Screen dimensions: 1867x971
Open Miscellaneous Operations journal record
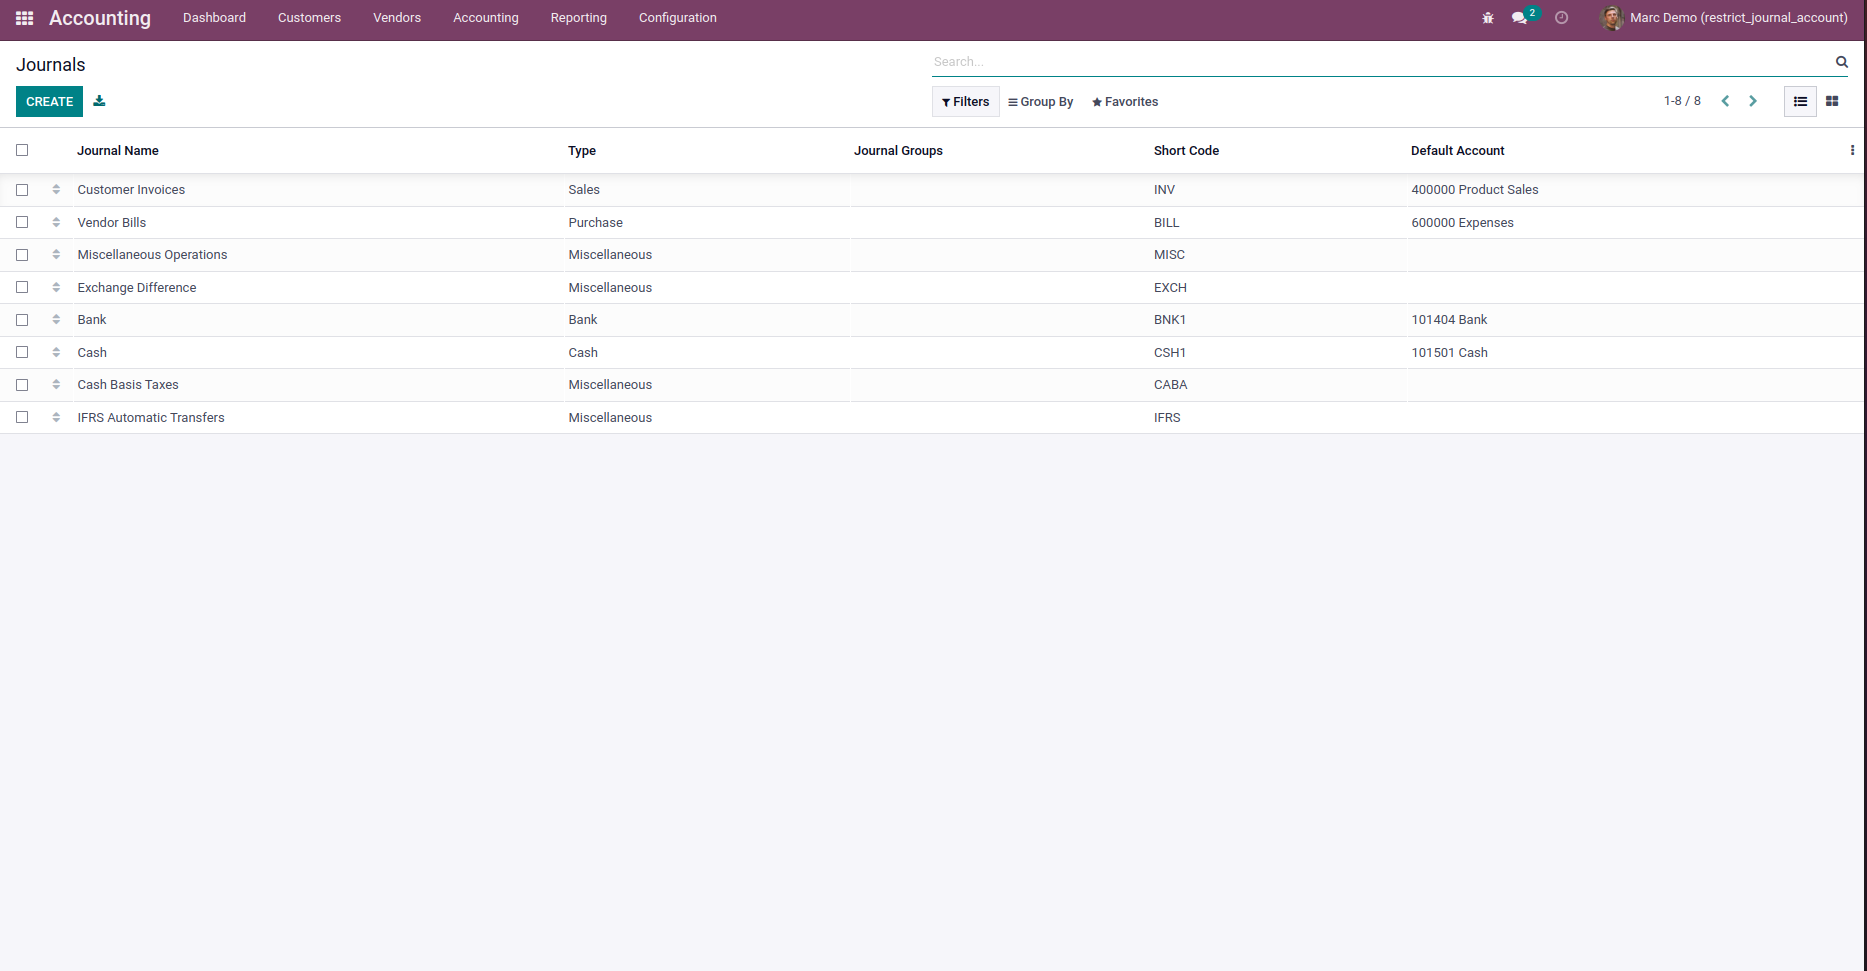(x=152, y=255)
